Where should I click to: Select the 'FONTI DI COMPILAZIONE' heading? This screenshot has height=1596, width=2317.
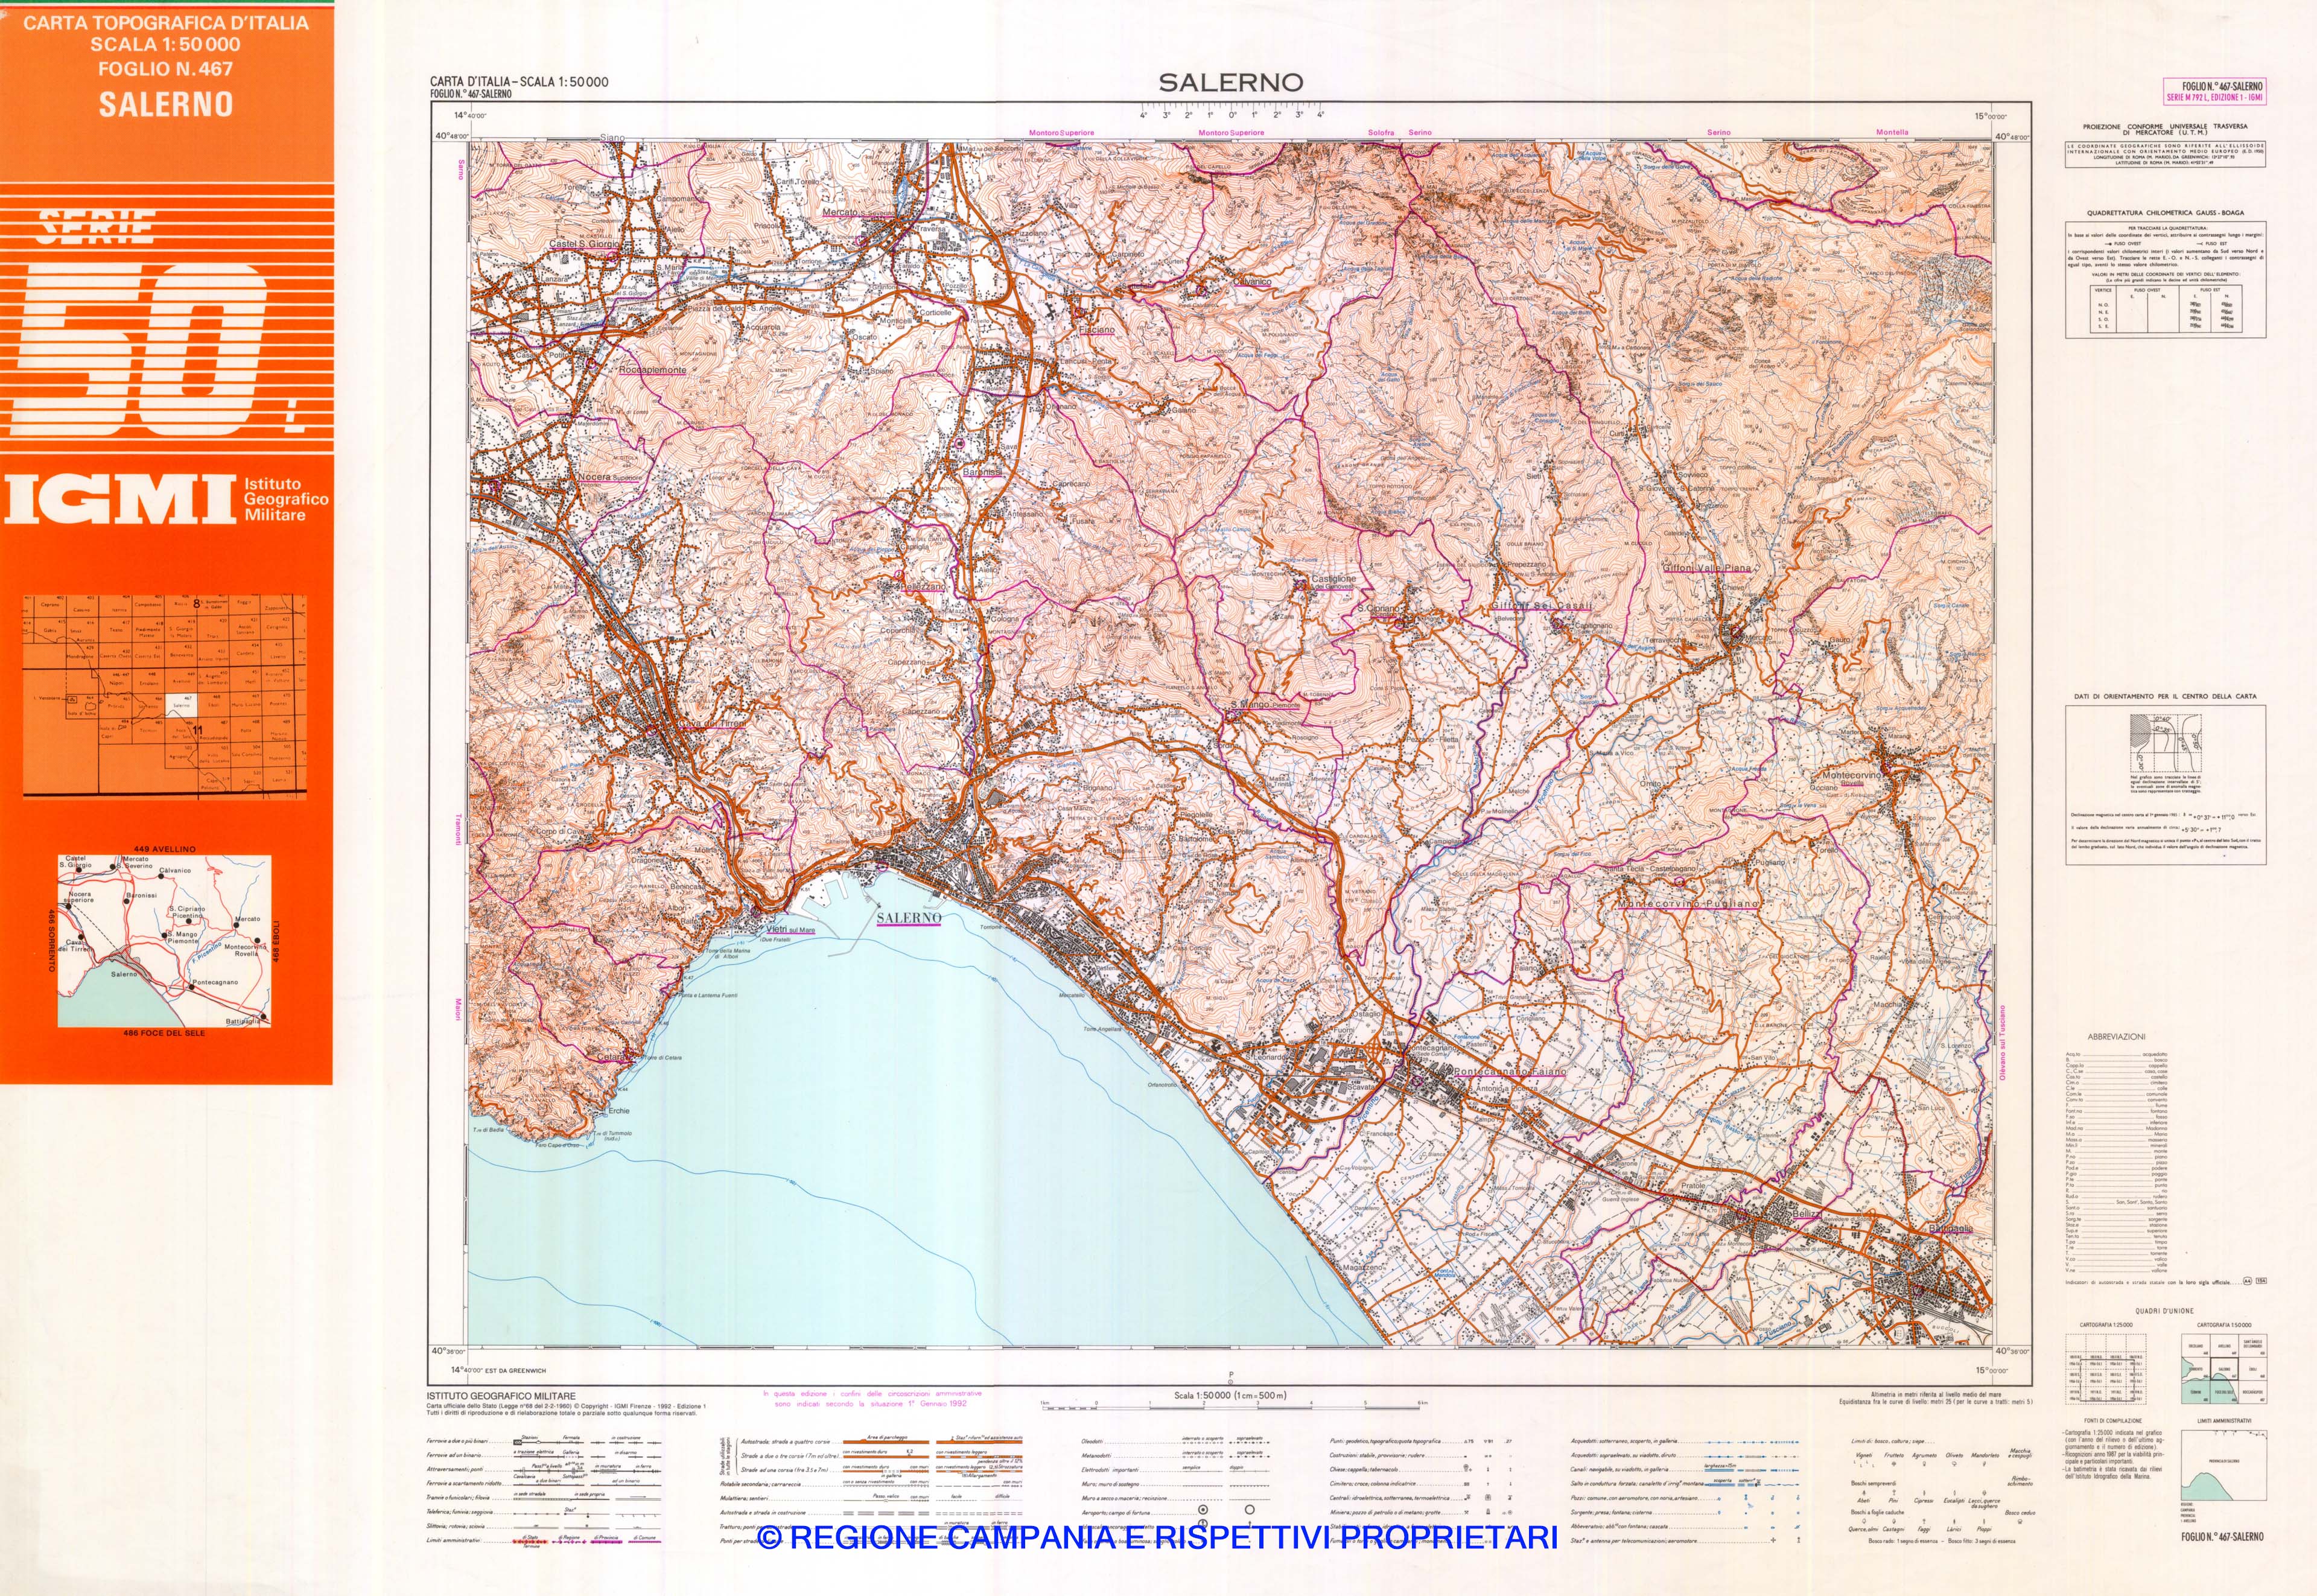pos(2113,1420)
